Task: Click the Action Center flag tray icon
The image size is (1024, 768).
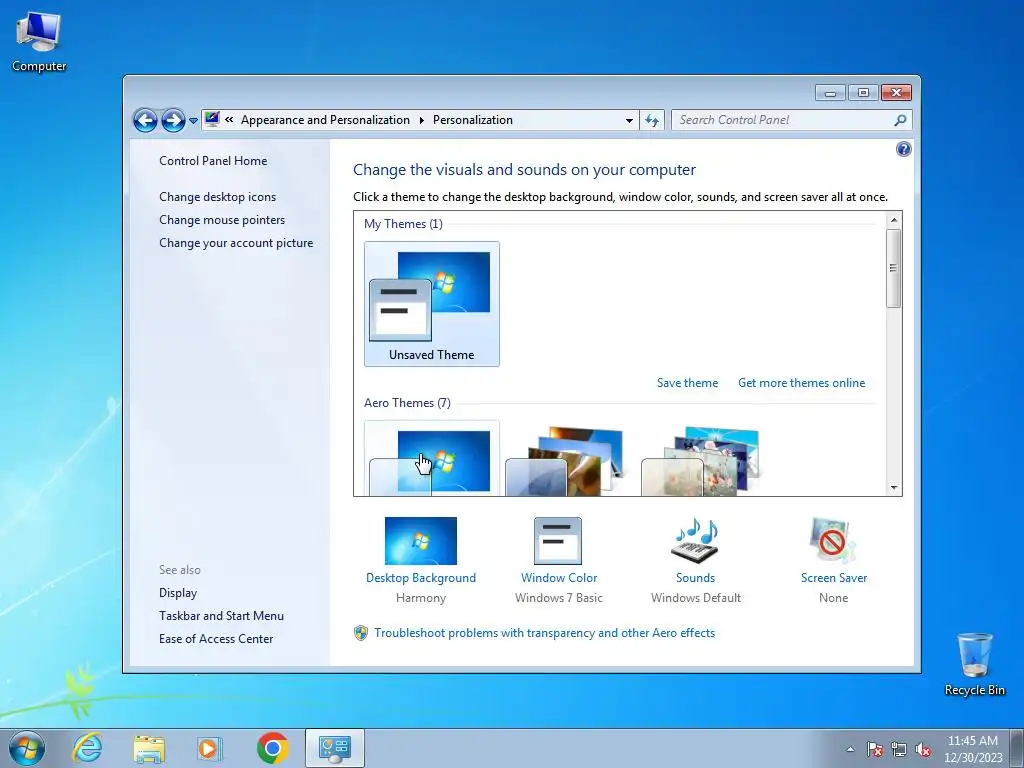Action: (874, 750)
